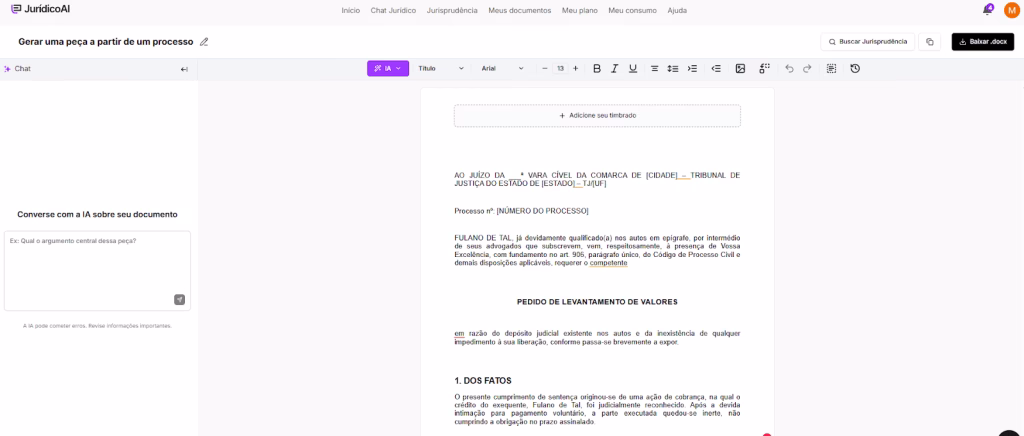The image size is (1024, 436).
Task: Click Adicione seu timbrado
Action: 597,116
